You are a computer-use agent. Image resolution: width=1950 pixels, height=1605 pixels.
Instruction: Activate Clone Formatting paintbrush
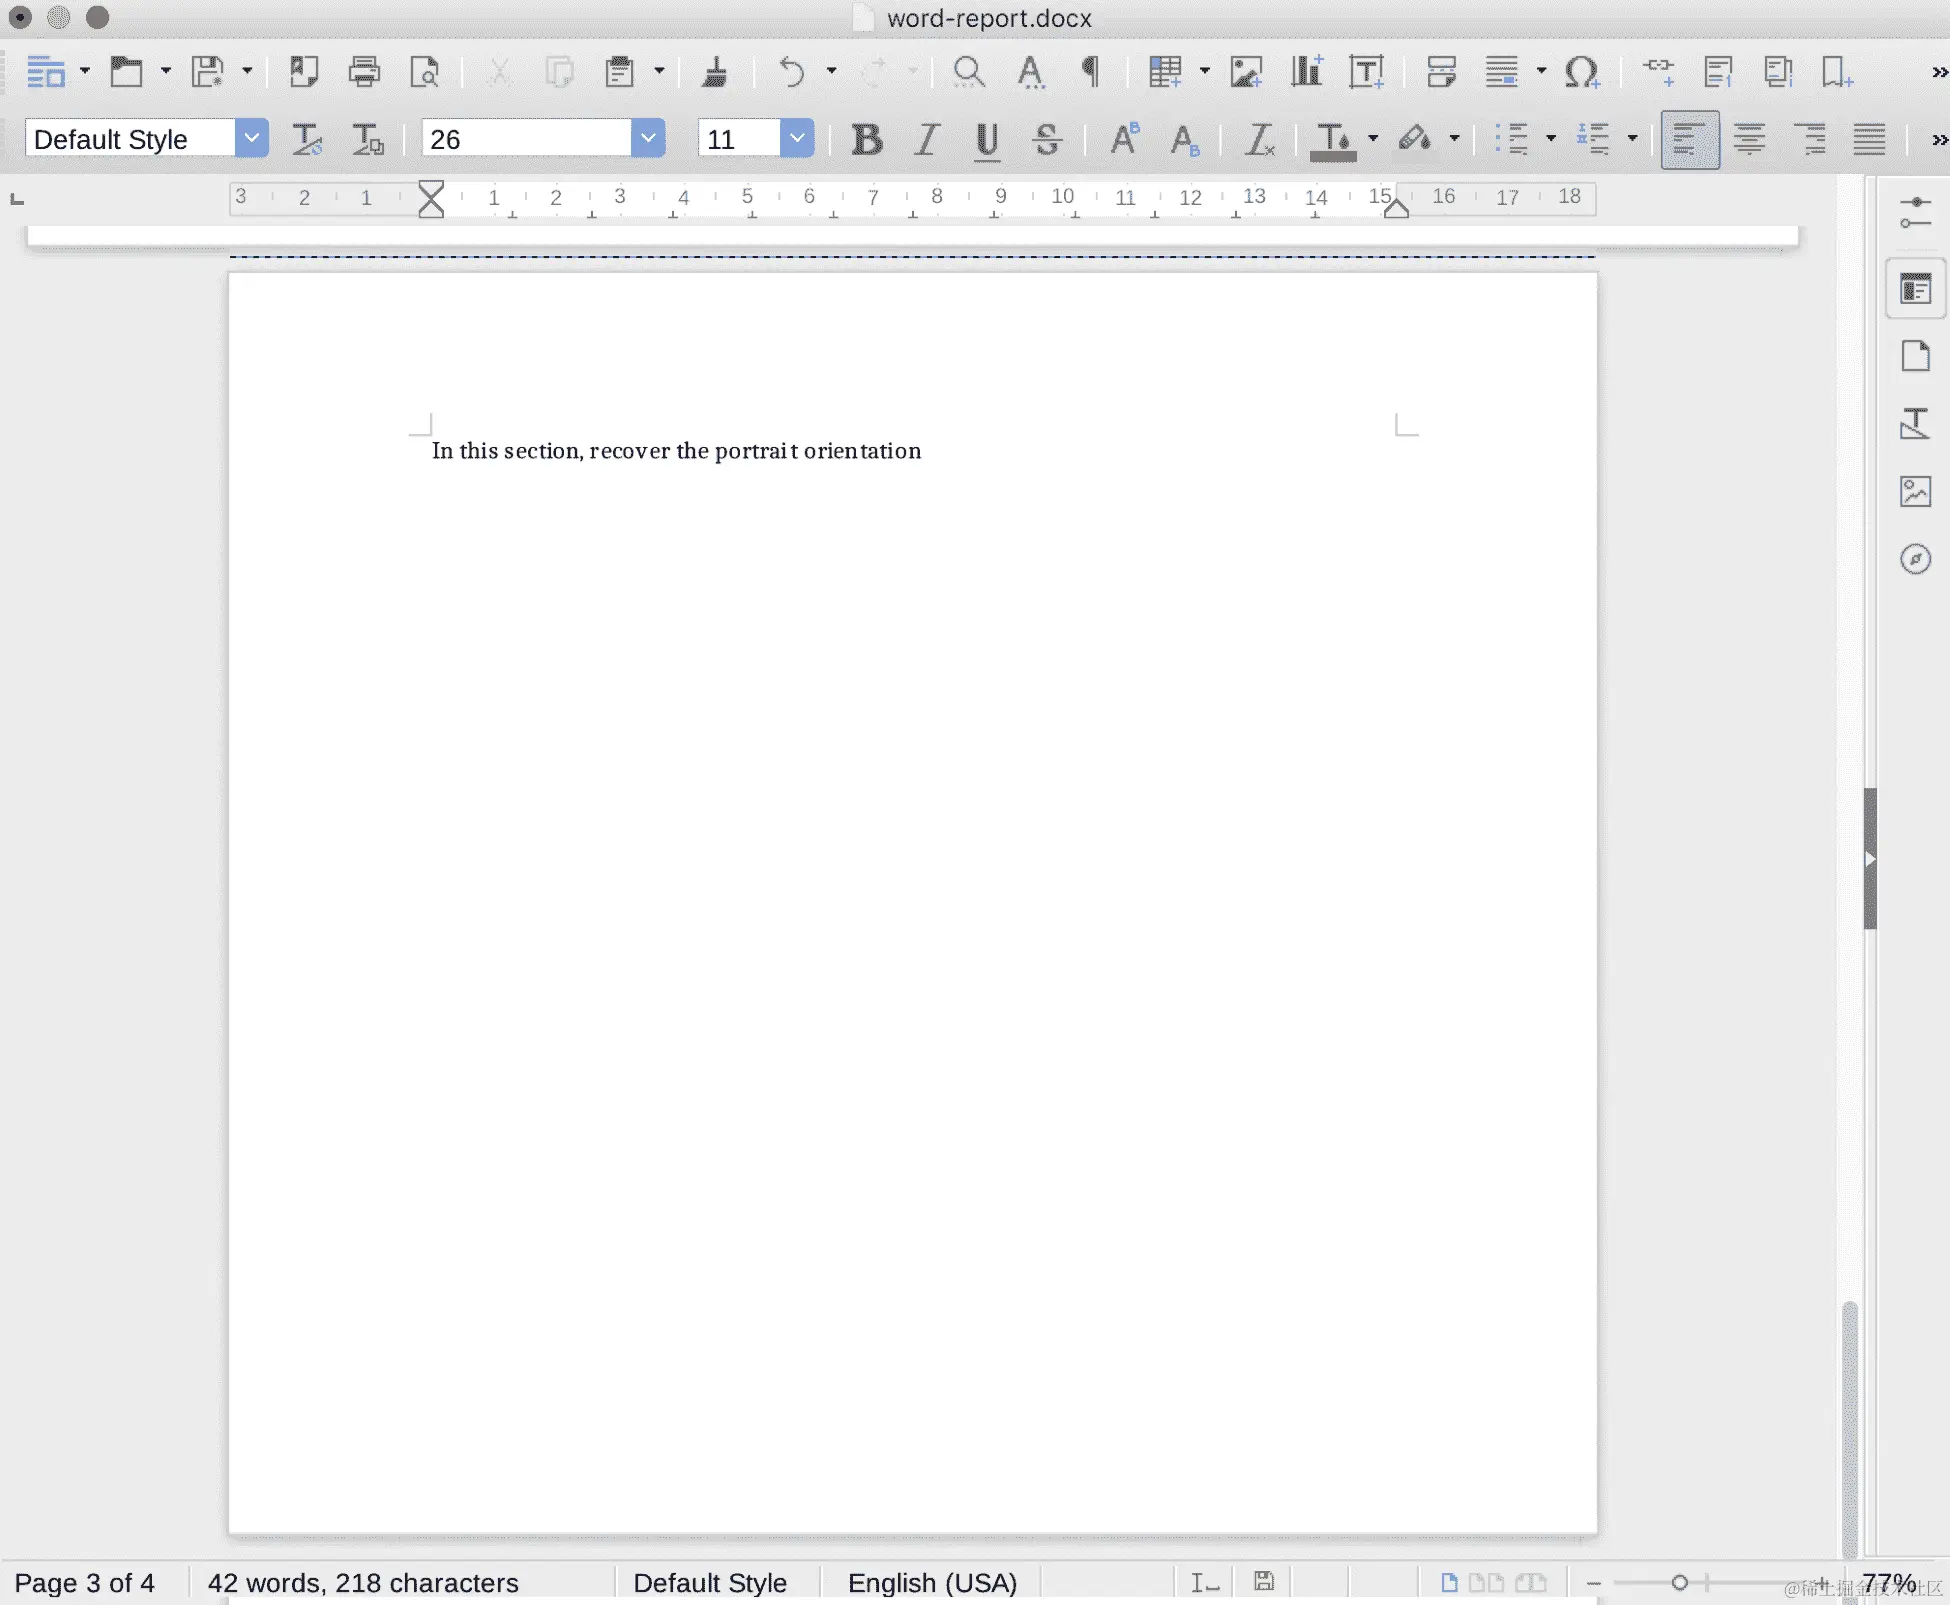714,72
